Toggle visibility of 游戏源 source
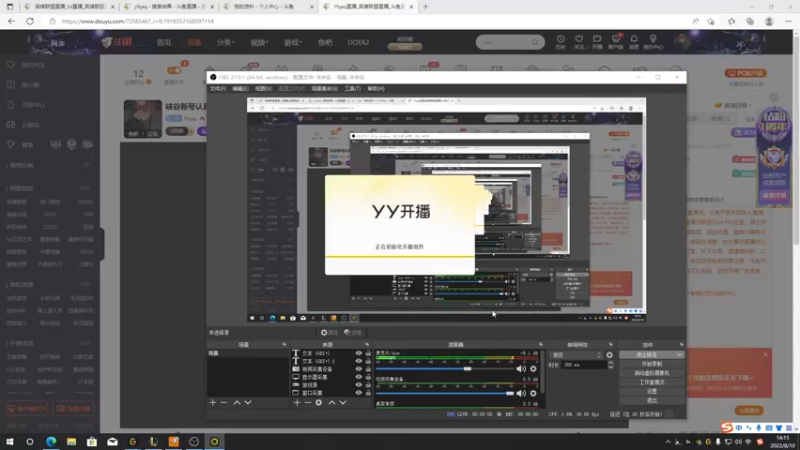800x450 pixels. click(x=359, y=385)
